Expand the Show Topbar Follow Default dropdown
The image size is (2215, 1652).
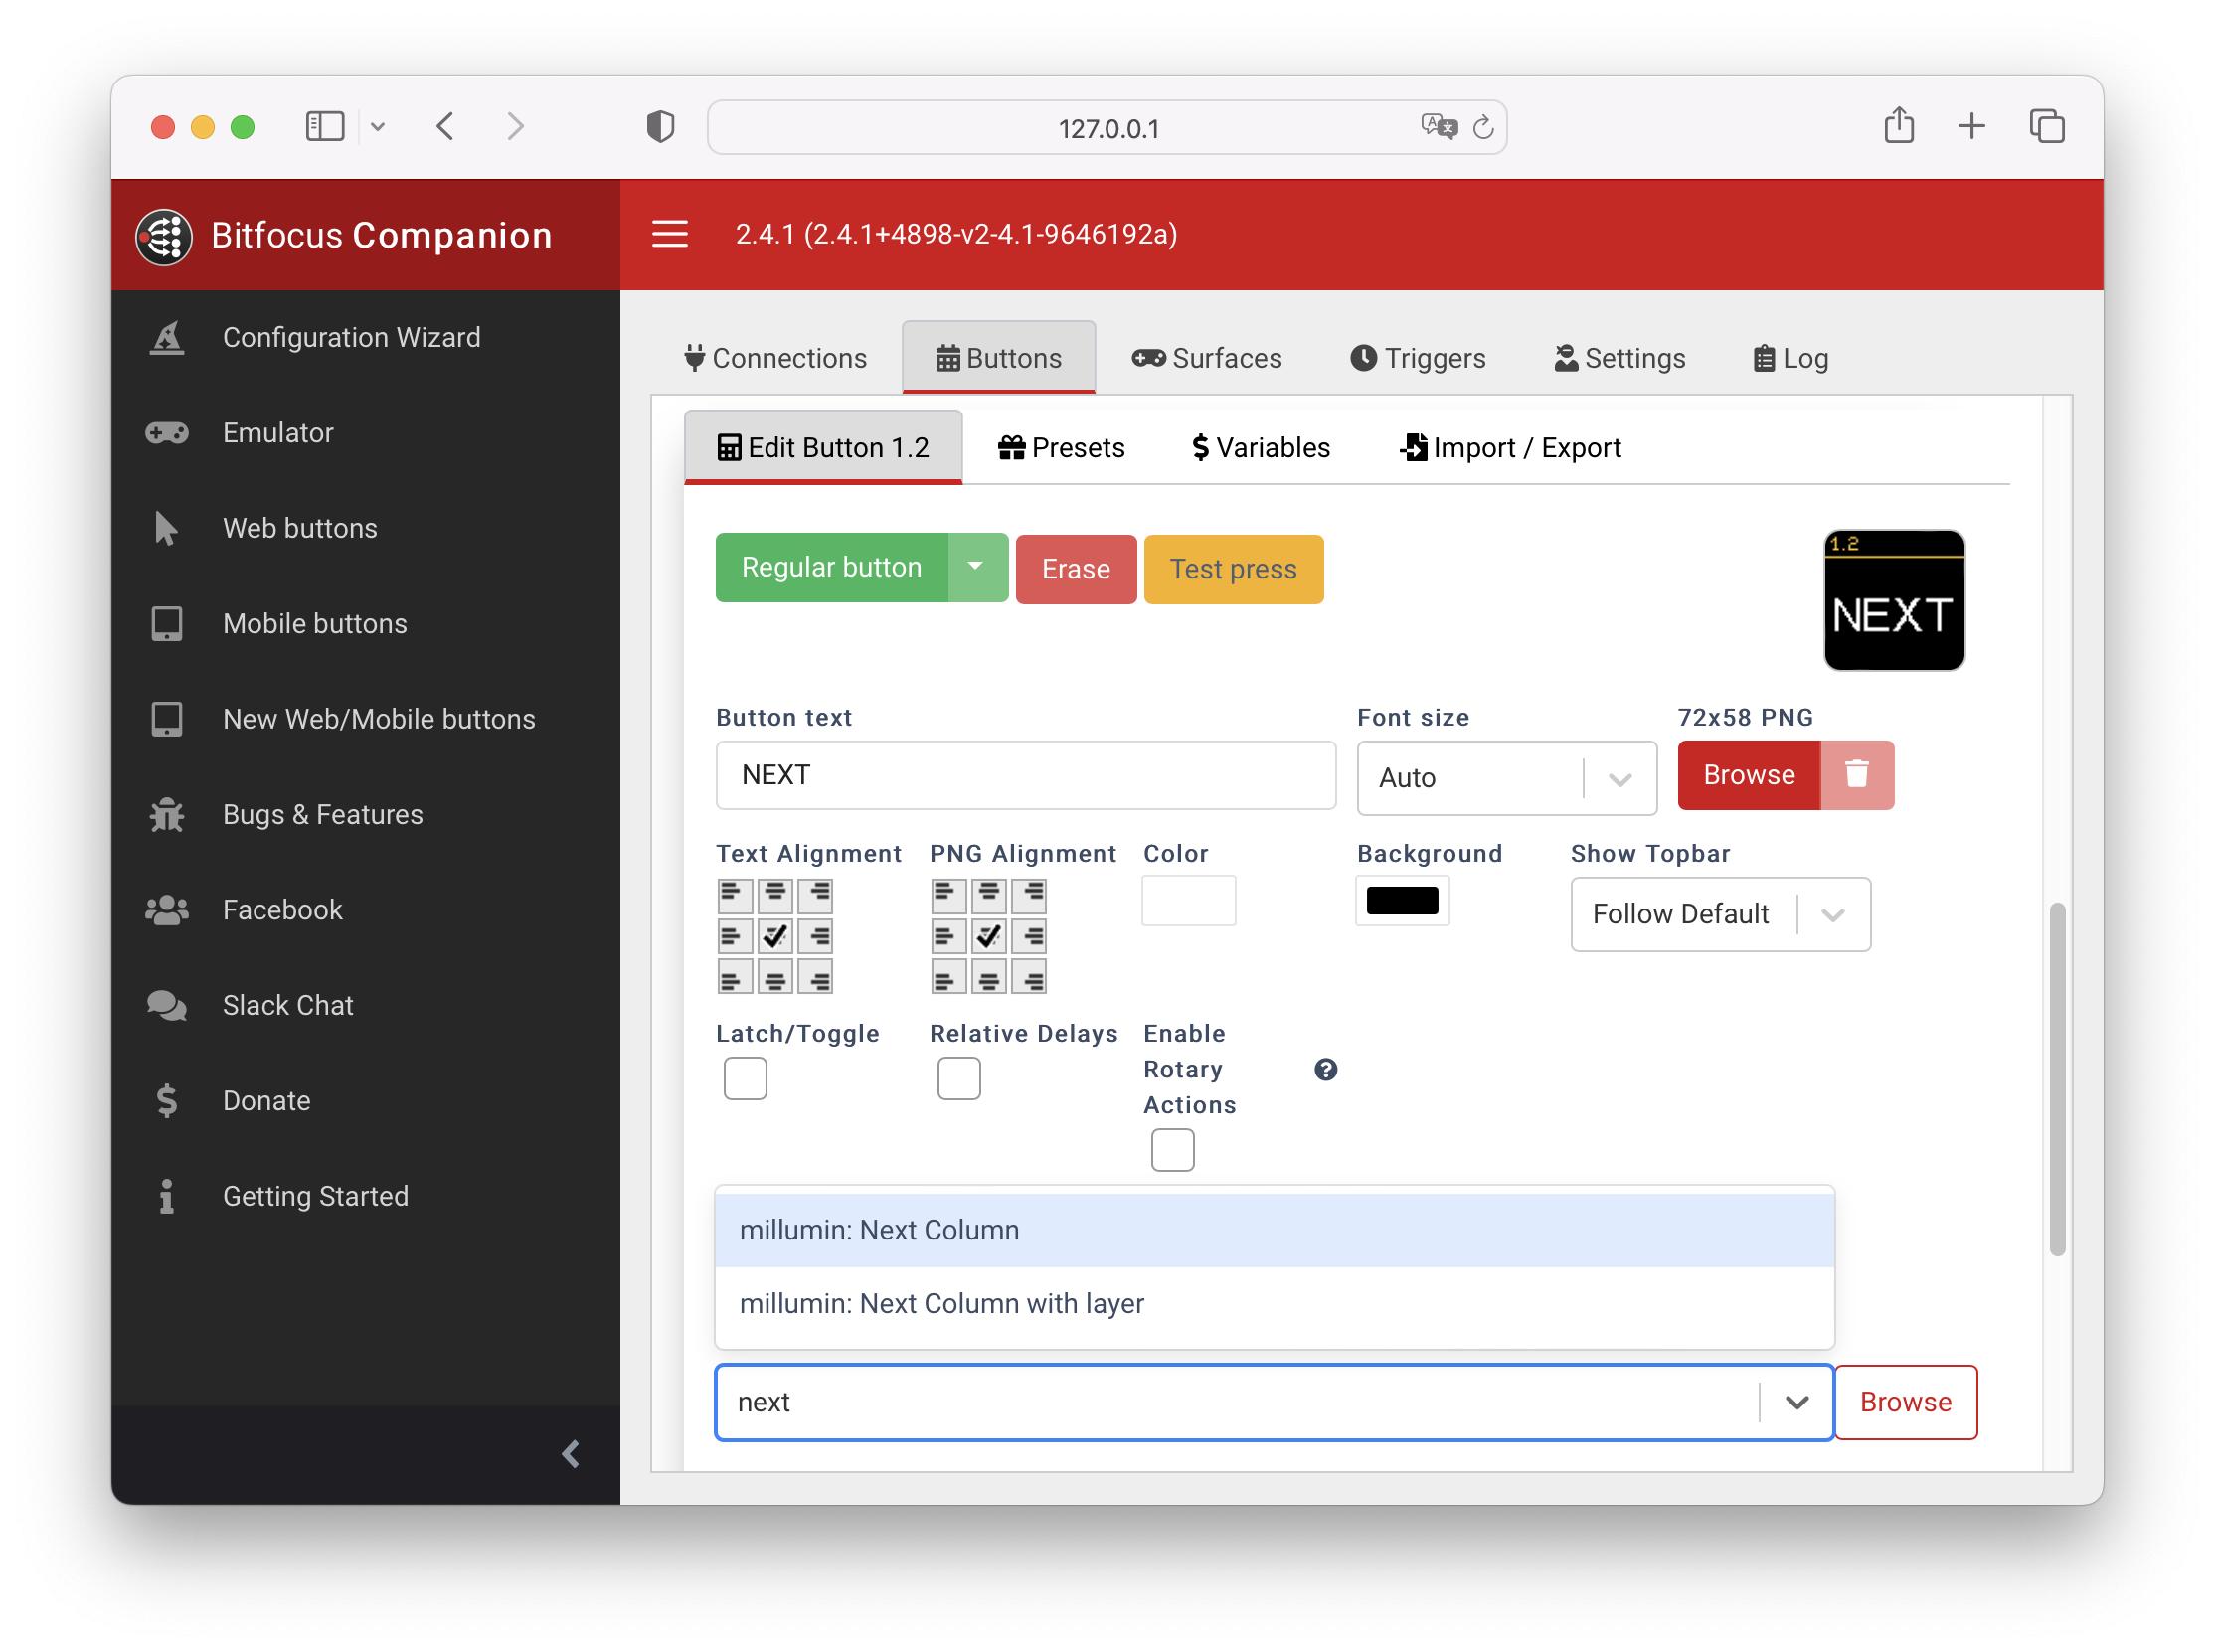tap(1719, 915)
